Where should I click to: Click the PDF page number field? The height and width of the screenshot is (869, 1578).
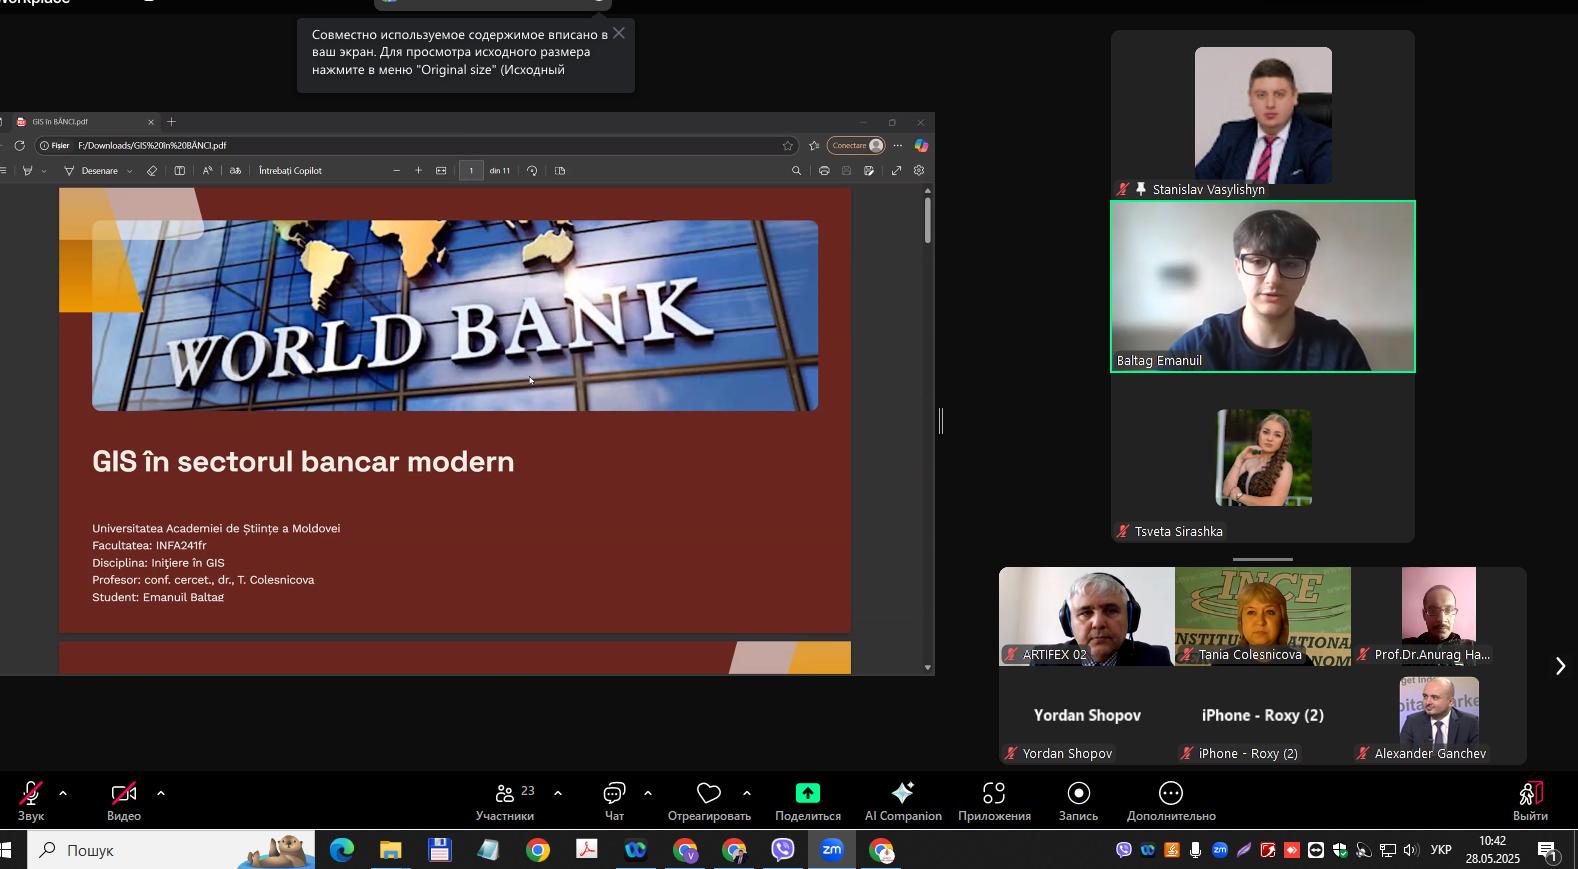coord(471,171)
